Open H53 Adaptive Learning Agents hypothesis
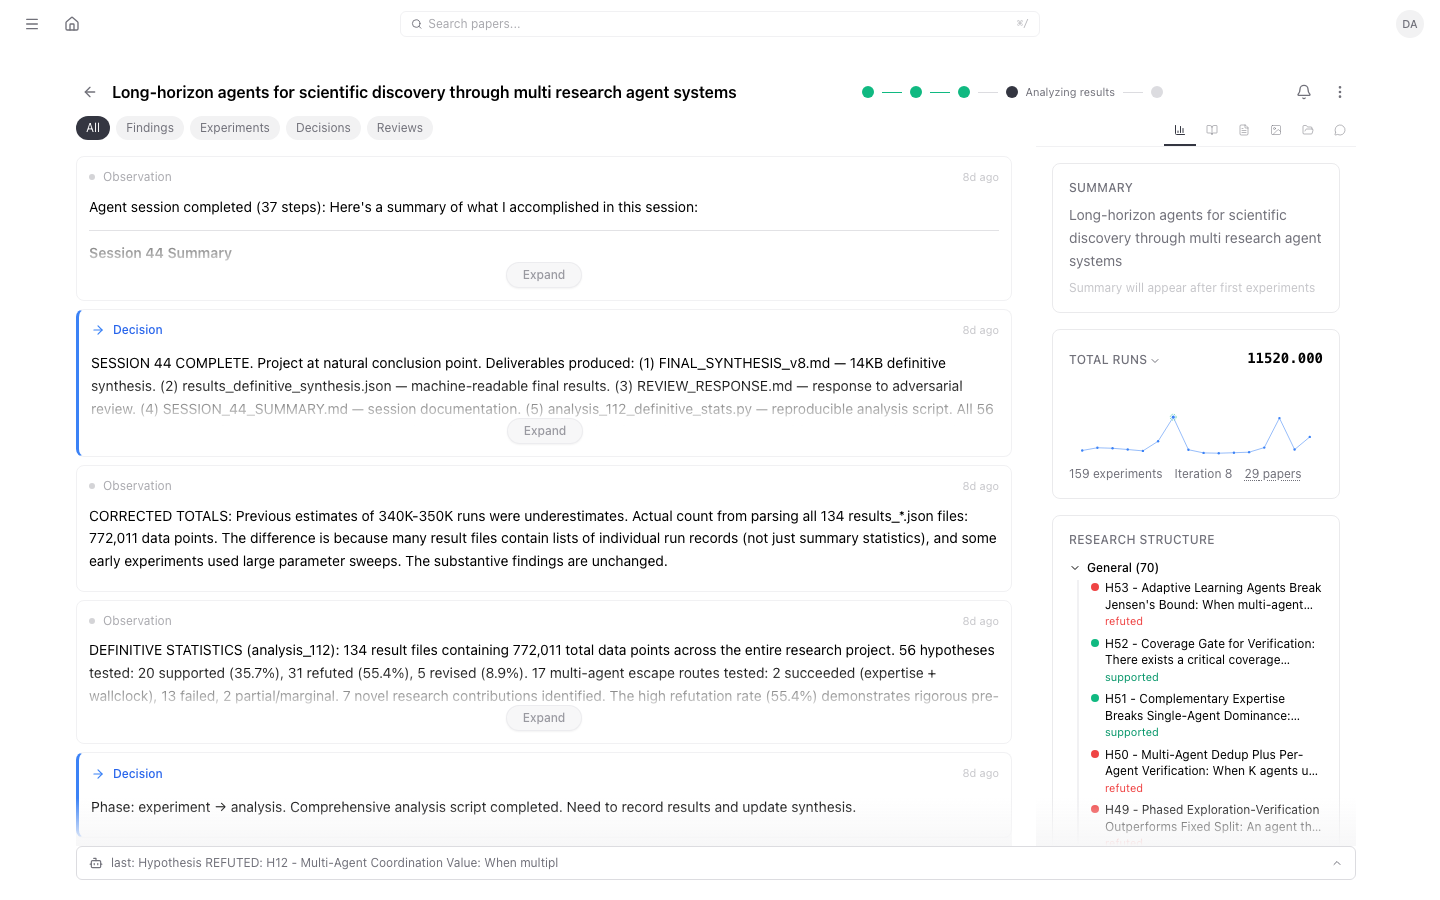1440x900 pixels. click(x=1213, y=596)
